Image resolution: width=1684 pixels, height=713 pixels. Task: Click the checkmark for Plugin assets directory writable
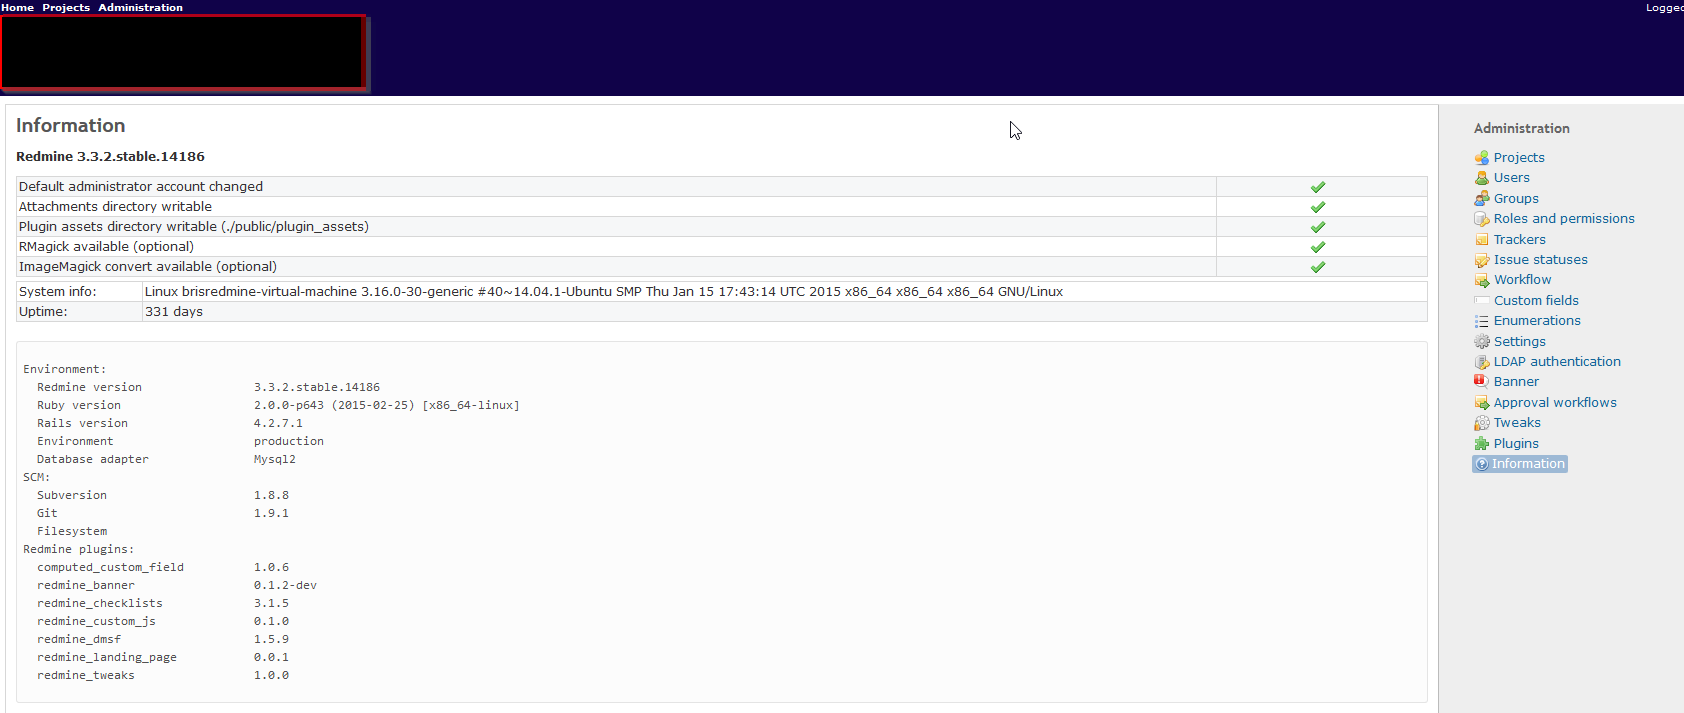(x=1318, y=227)
